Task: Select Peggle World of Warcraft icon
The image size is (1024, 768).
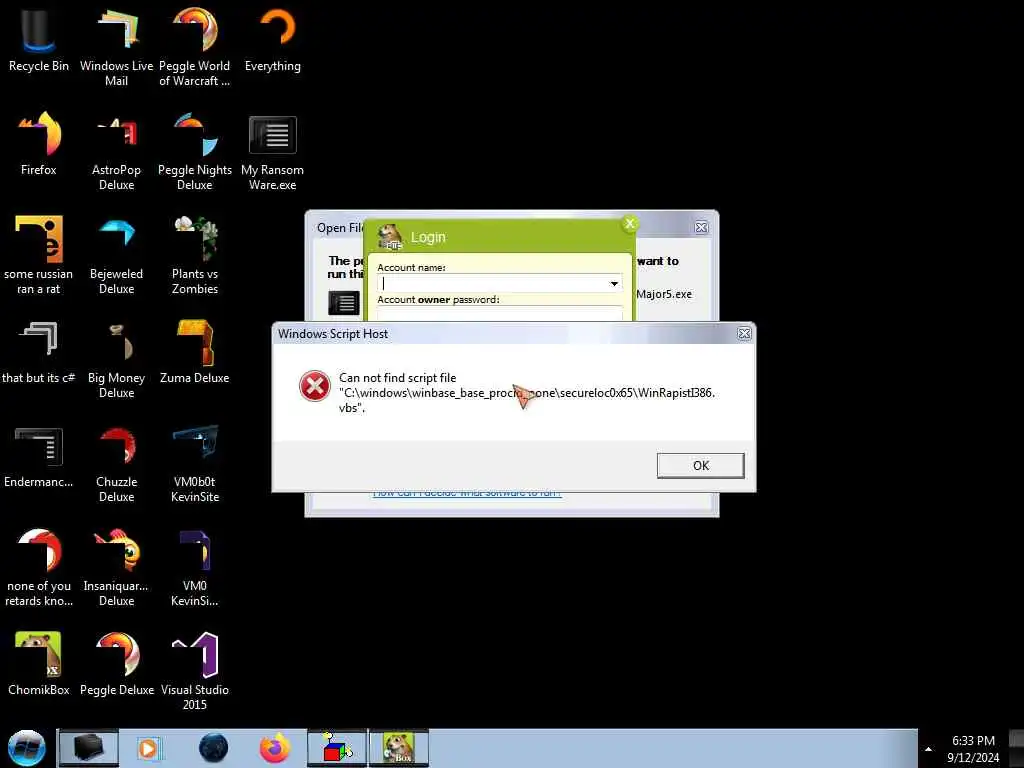Action: click(195, 46)
